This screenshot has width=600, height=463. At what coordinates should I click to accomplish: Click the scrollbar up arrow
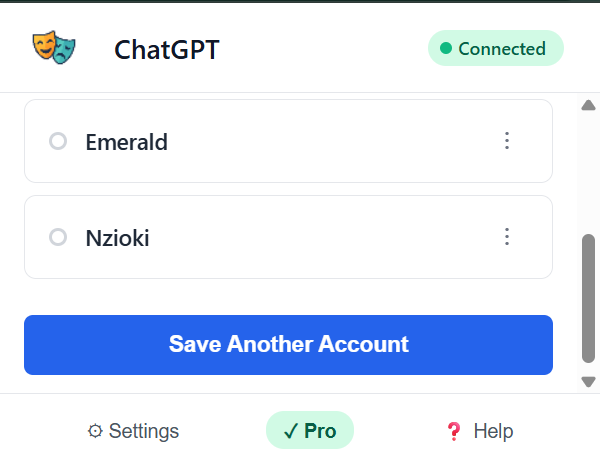[x=588, y=105]
